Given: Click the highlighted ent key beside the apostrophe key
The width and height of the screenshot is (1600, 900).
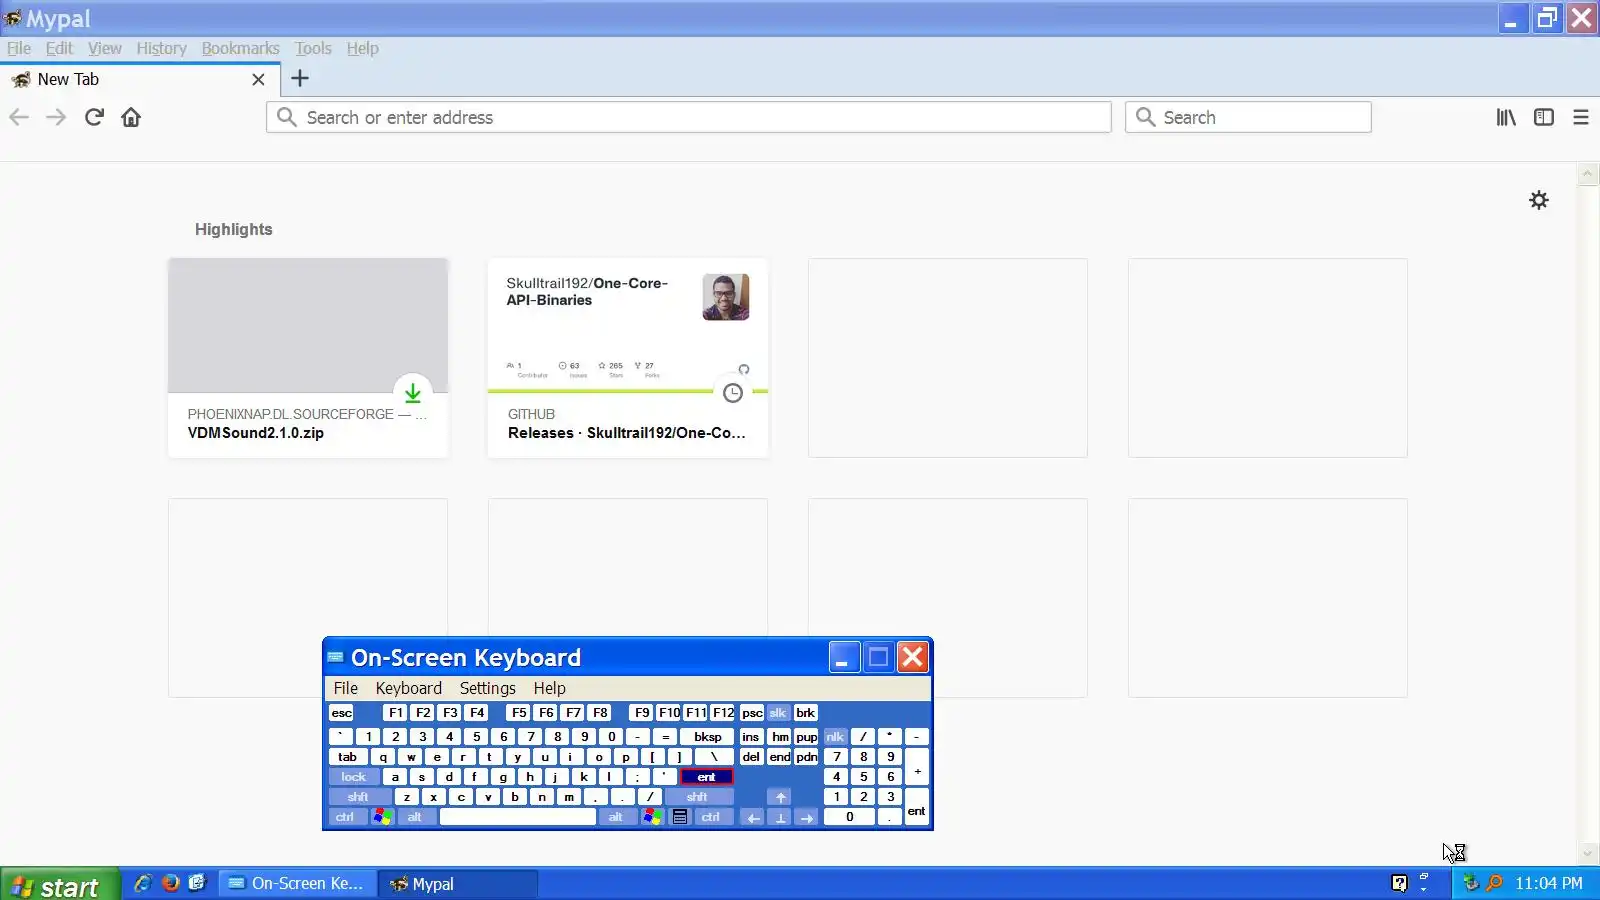Looking at the screenshot, I should coord(706,777).
